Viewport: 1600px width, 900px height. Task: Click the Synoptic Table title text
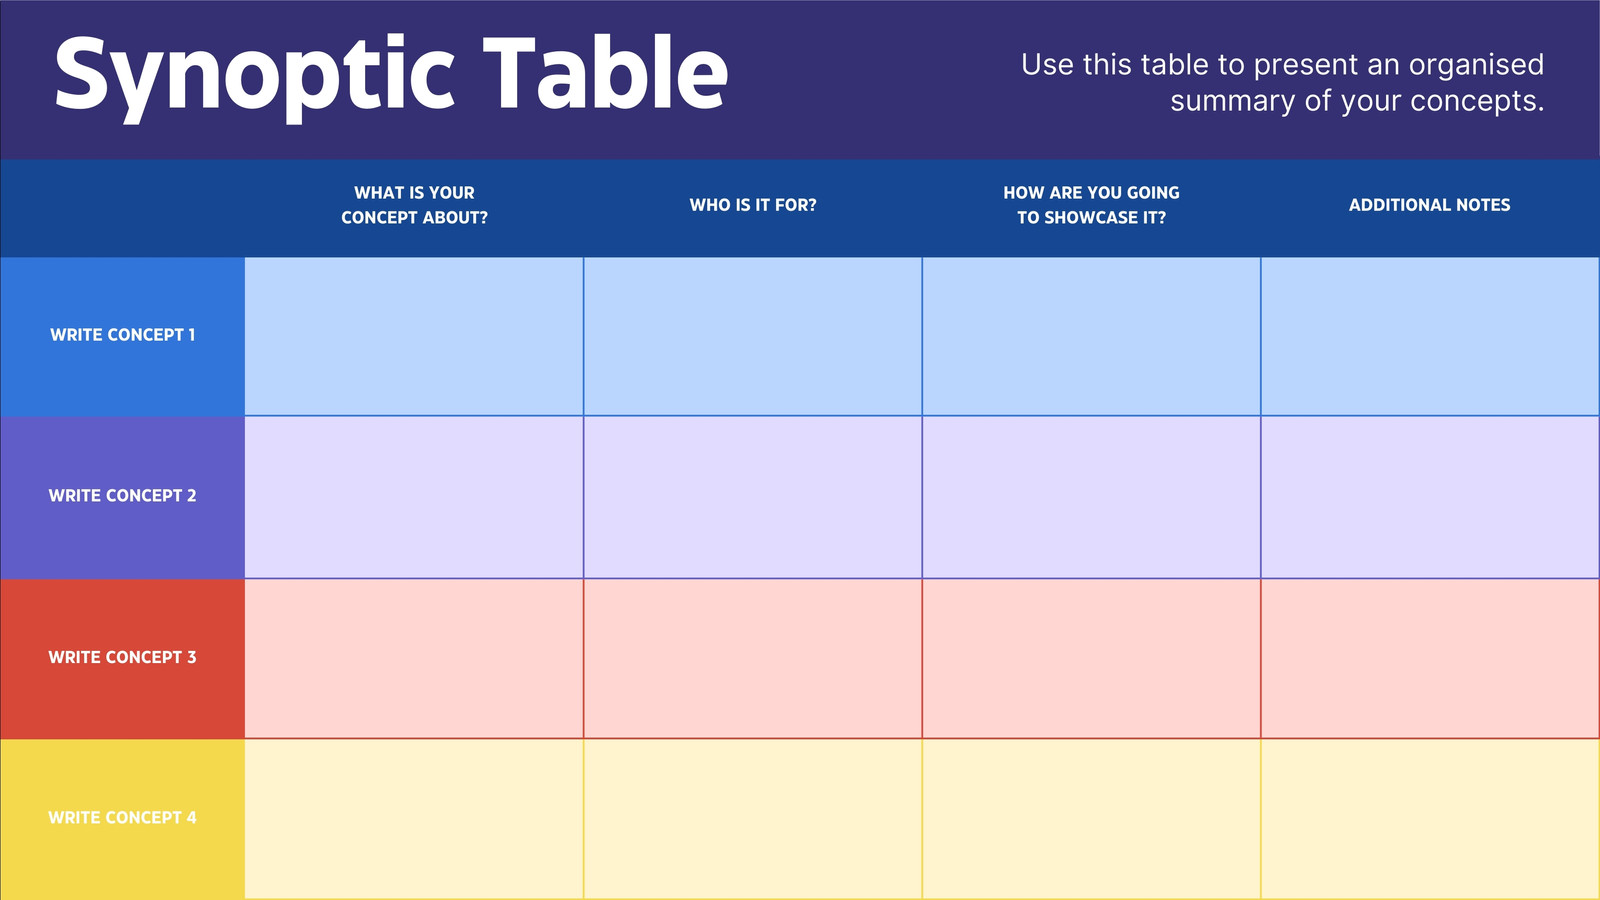tap(391, 76)
